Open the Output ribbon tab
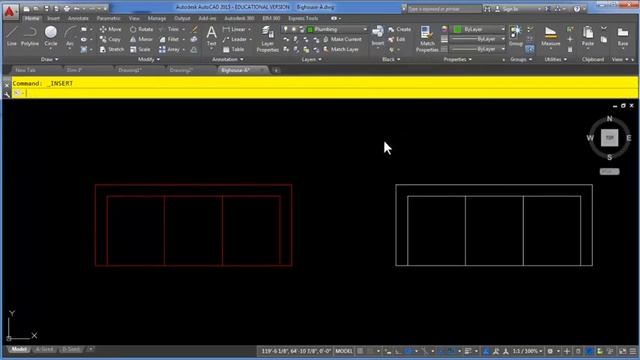The height and width of the screenshot is (360, 640). [182, 18]
